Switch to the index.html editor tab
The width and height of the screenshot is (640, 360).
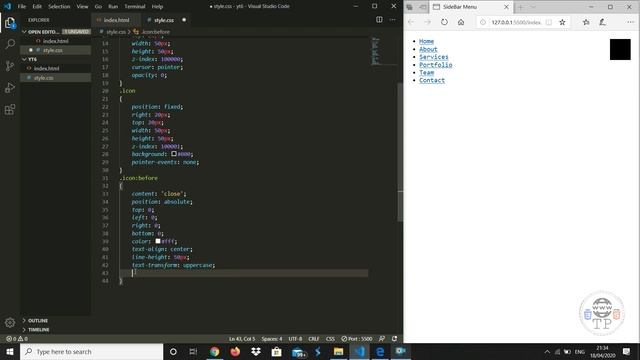116,20
